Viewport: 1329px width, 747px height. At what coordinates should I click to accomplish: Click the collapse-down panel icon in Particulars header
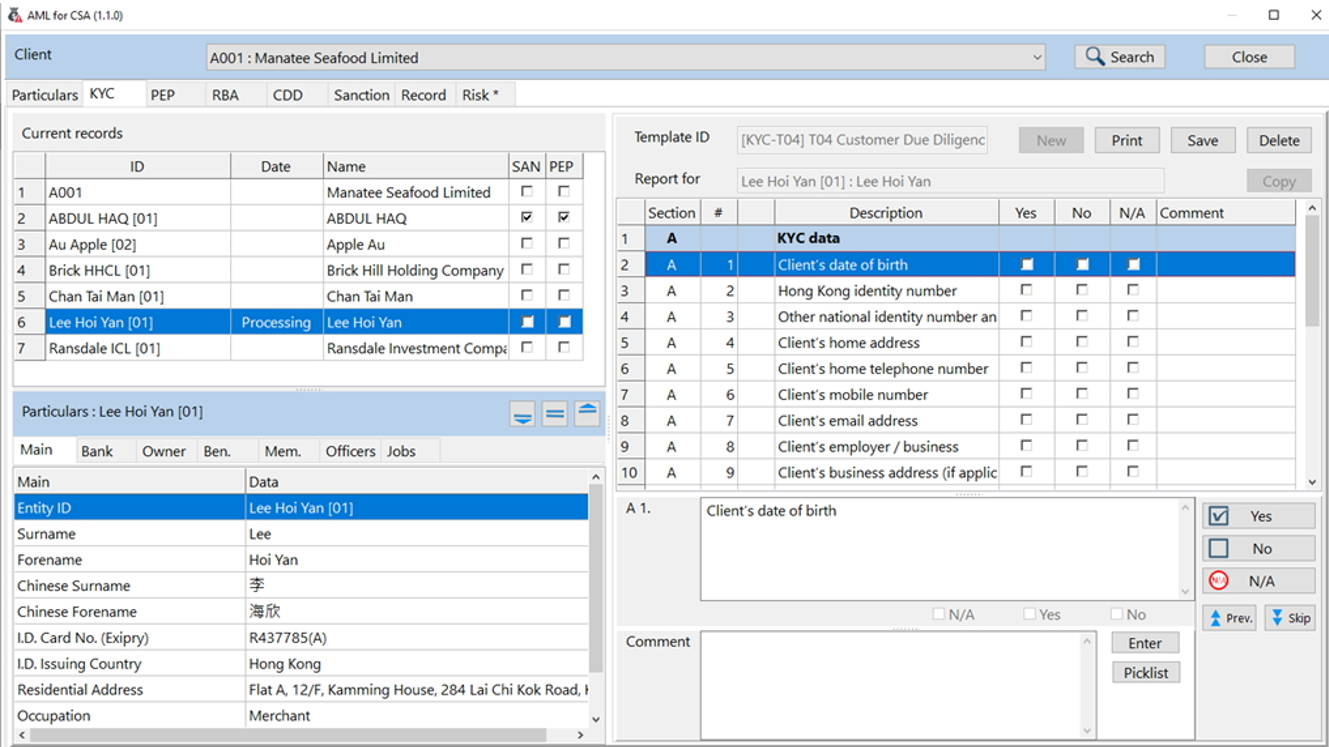pyautogui.click(x=522, y=413)
